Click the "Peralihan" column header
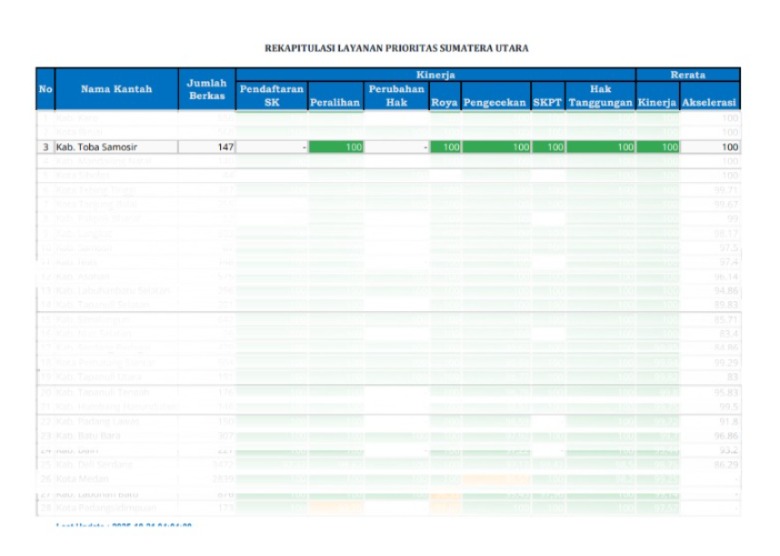The height and width of the screenshot is (556, 780). click(x=335, y=103)
